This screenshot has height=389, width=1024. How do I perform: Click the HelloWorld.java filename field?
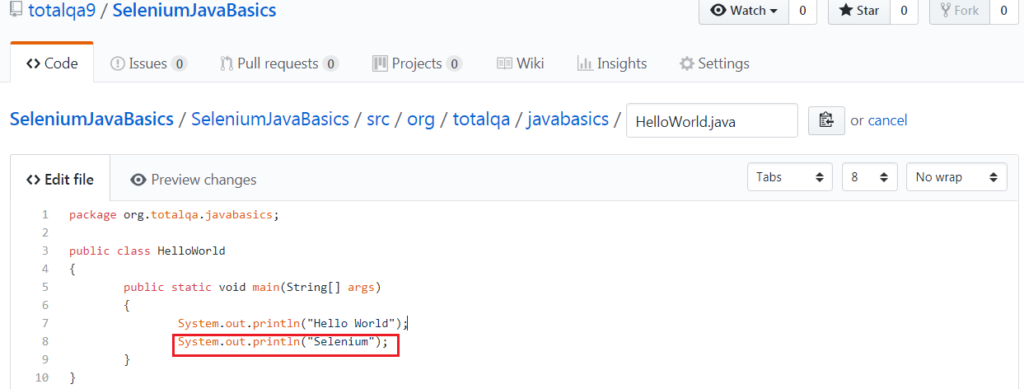pos(712,121)
